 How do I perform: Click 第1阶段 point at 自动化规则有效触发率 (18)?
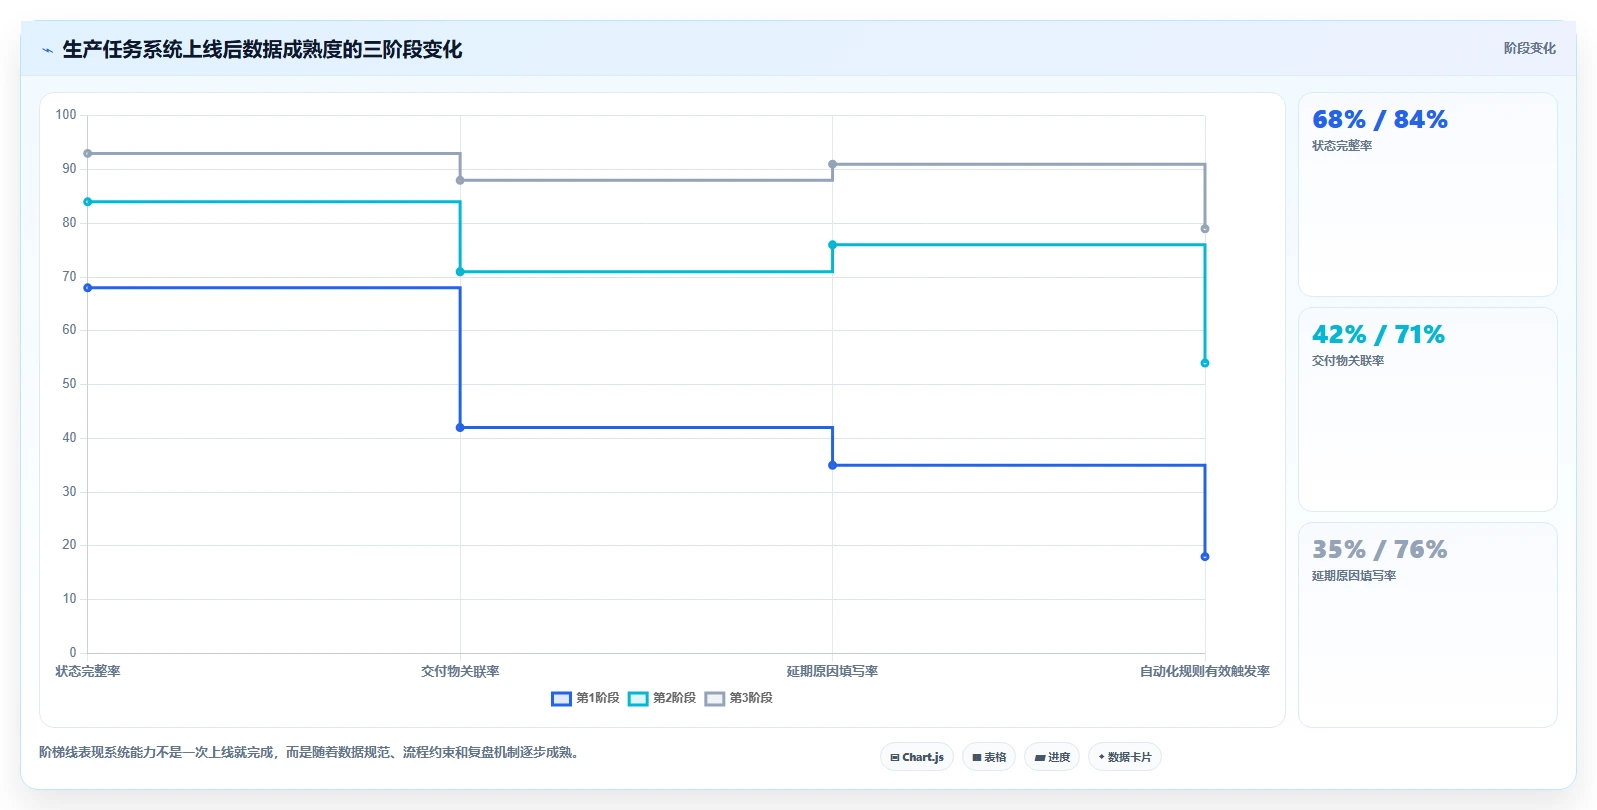[x=1205, y=557]
